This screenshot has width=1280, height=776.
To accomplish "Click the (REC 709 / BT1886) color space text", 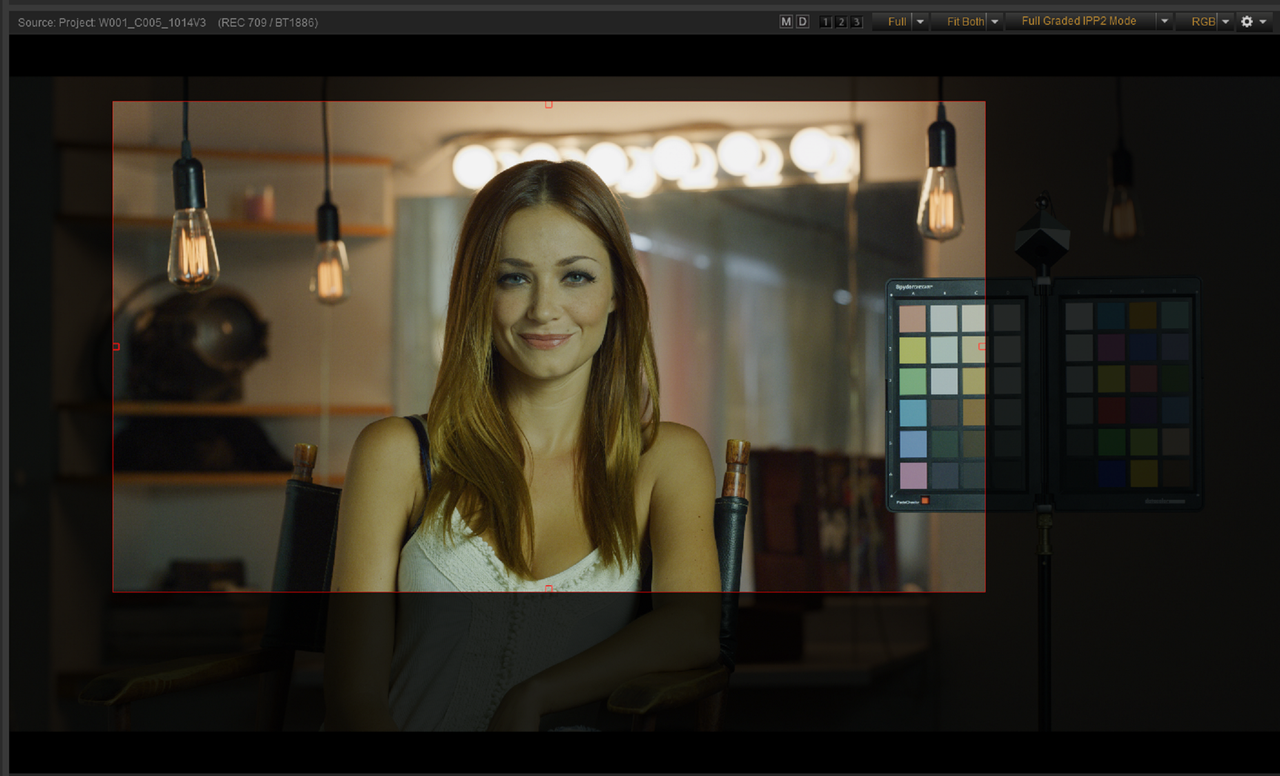I will coord(267,22).
